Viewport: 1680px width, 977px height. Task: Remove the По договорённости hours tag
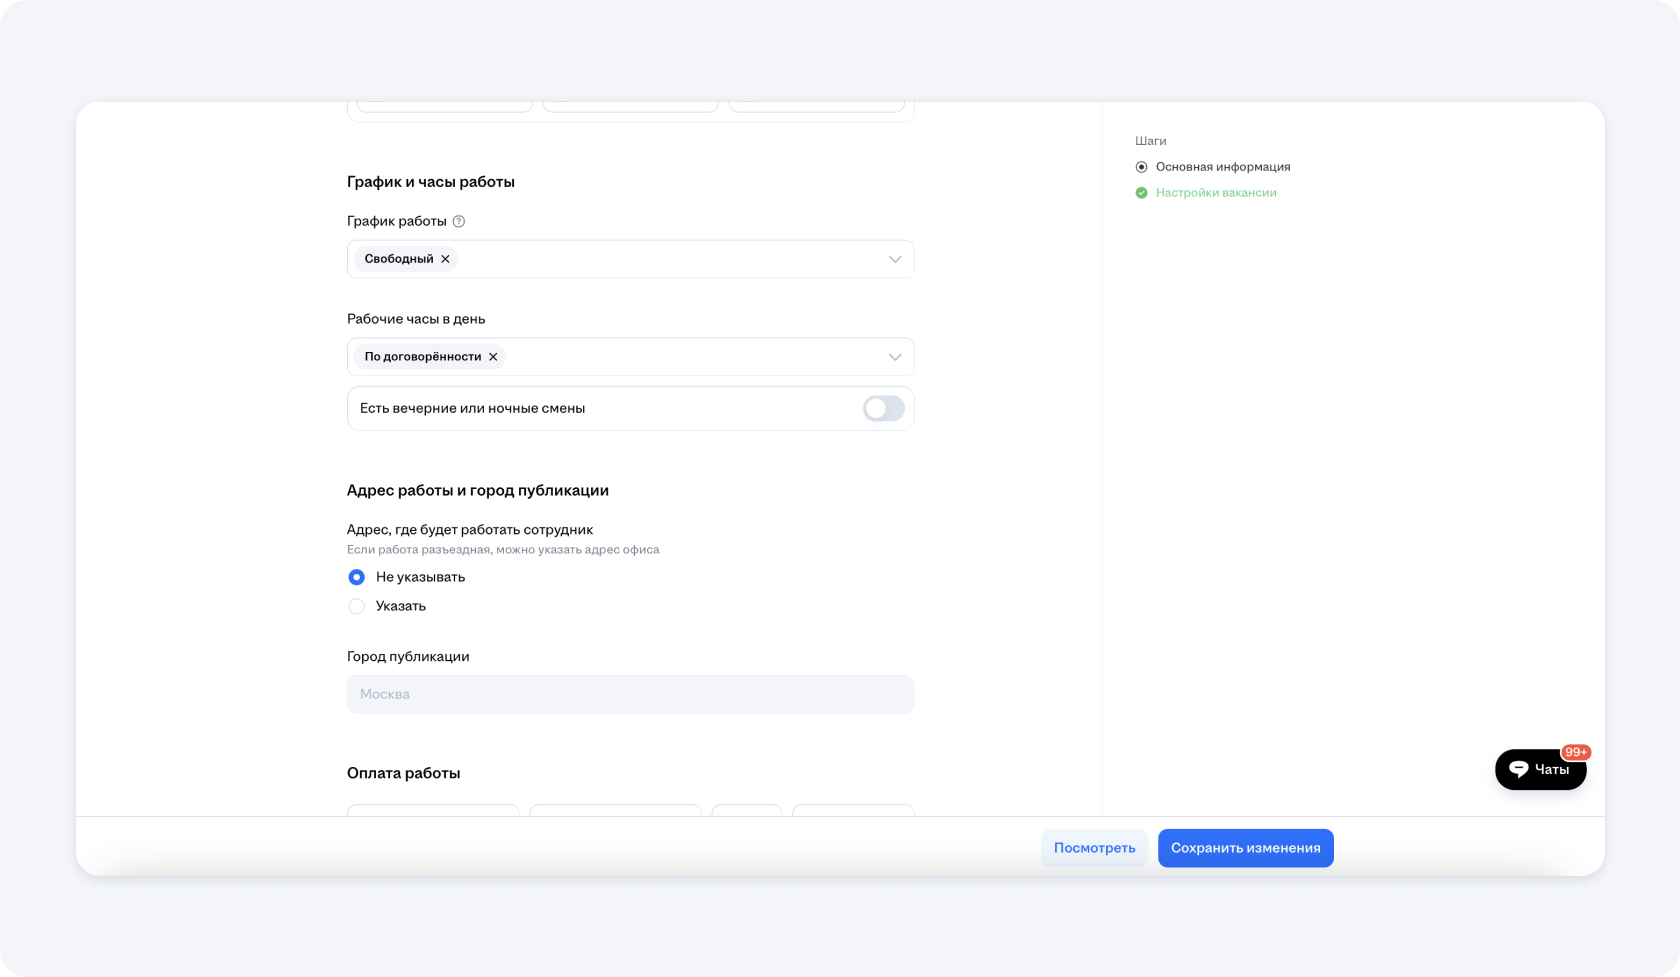coord(493,357)
